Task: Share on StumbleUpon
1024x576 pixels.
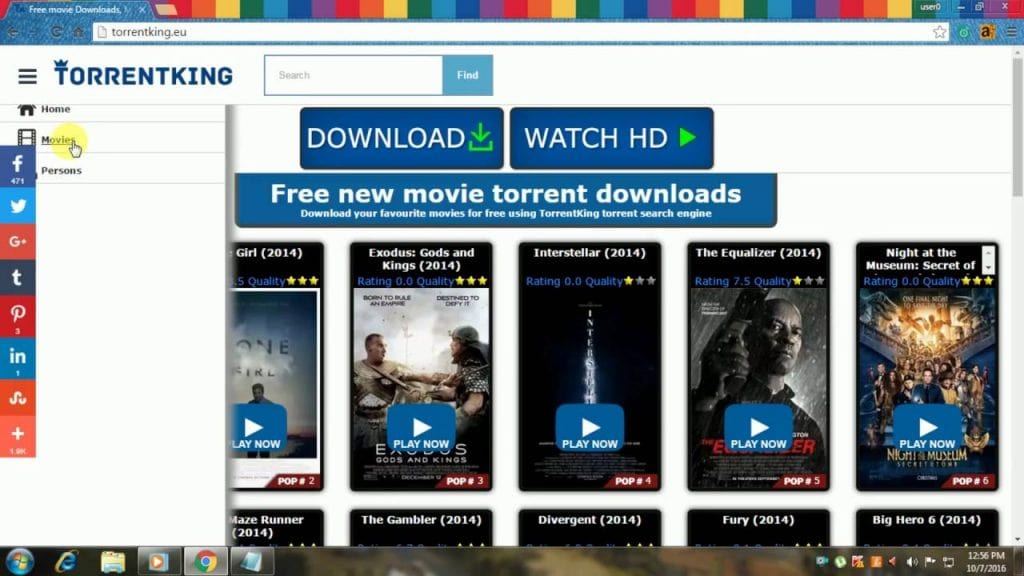Action: click(18, 398)
